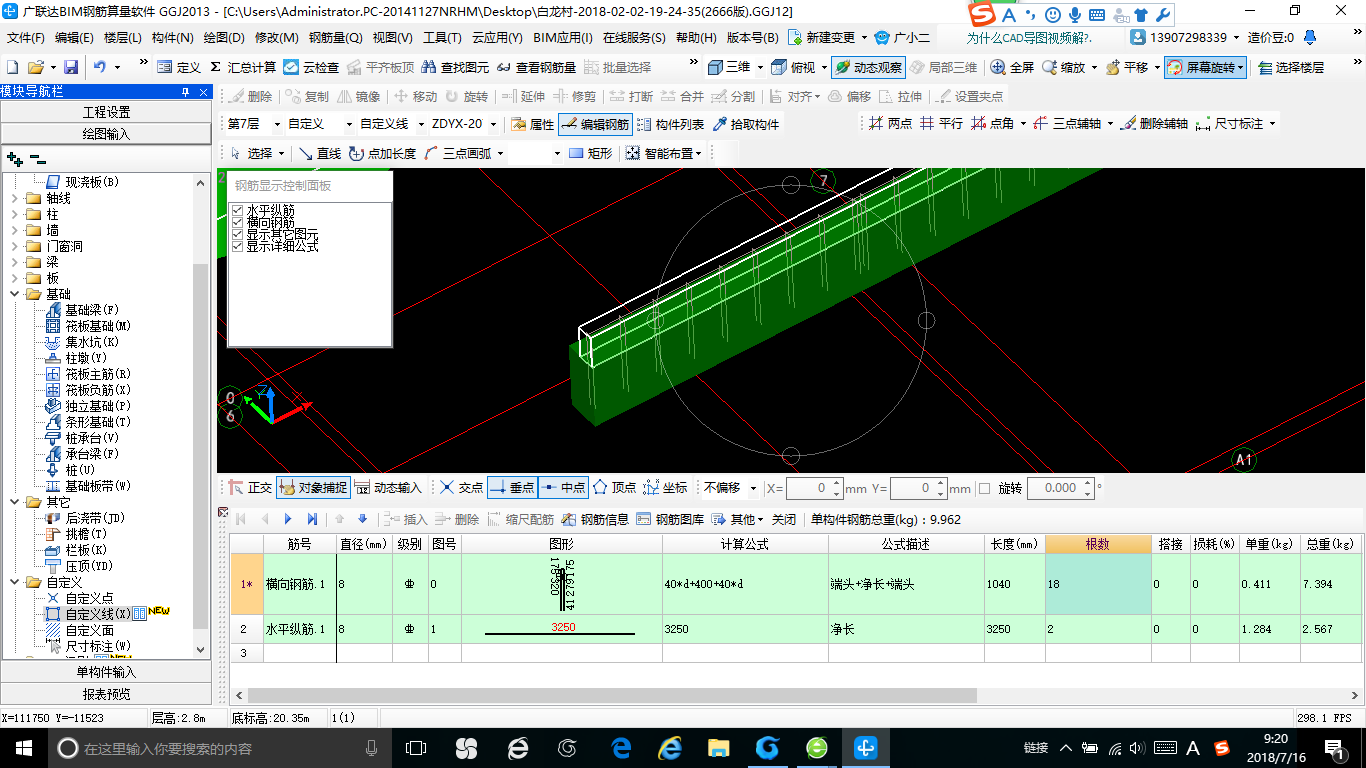The width and height of the screenshot is (1366, 768).
Task: Enable the 旋转 rotation checkbox
Action: 984,488
